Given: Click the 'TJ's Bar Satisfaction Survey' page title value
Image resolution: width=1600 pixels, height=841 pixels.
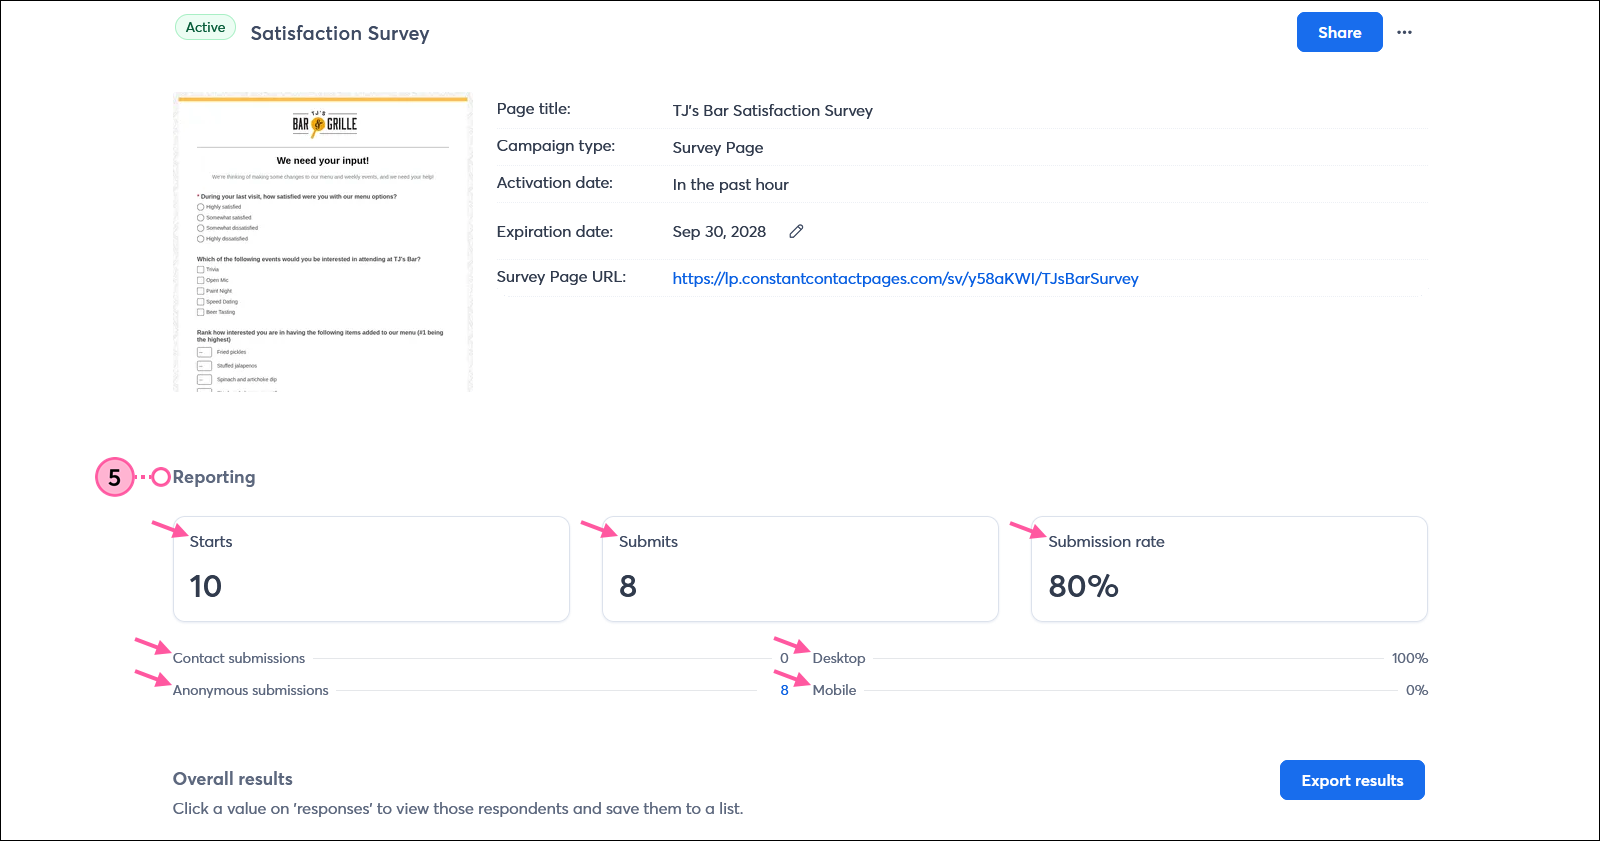Looking at the screenshot, I should [x=772, y=110].
